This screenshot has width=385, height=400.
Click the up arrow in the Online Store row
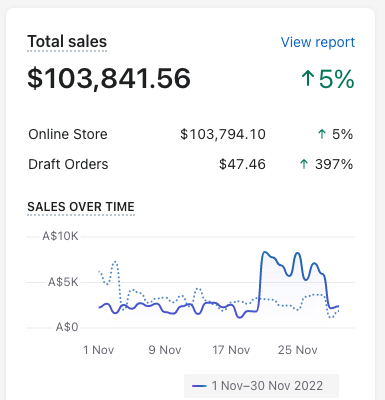(322, 134)
